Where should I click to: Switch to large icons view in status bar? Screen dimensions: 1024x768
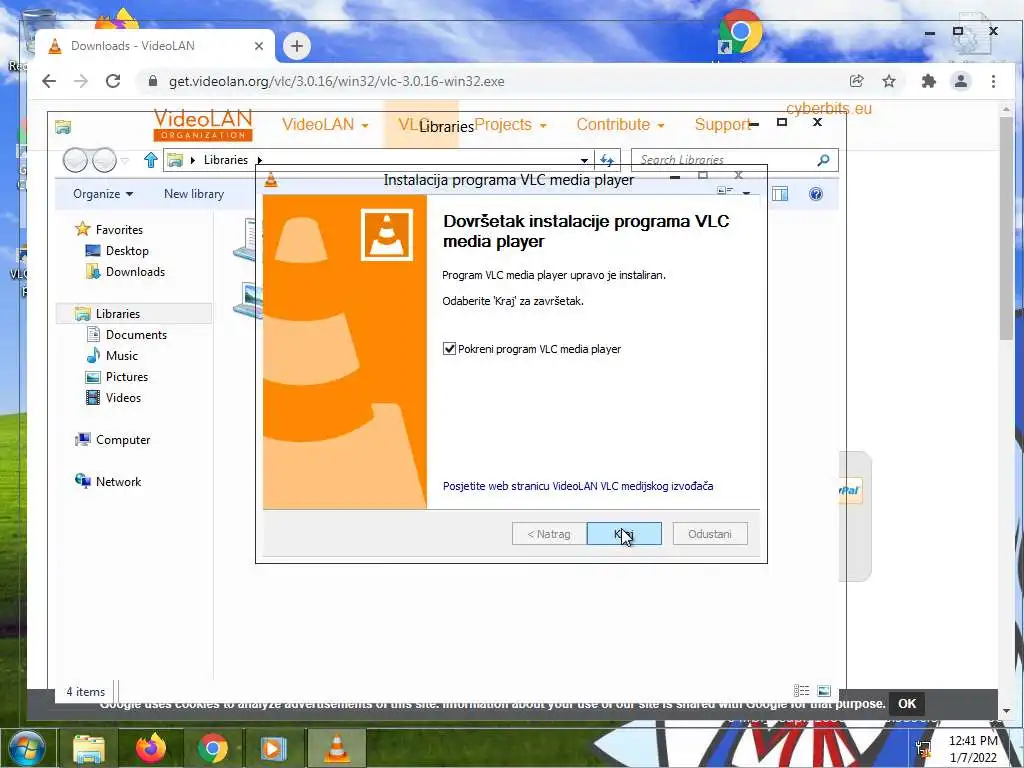824,691
